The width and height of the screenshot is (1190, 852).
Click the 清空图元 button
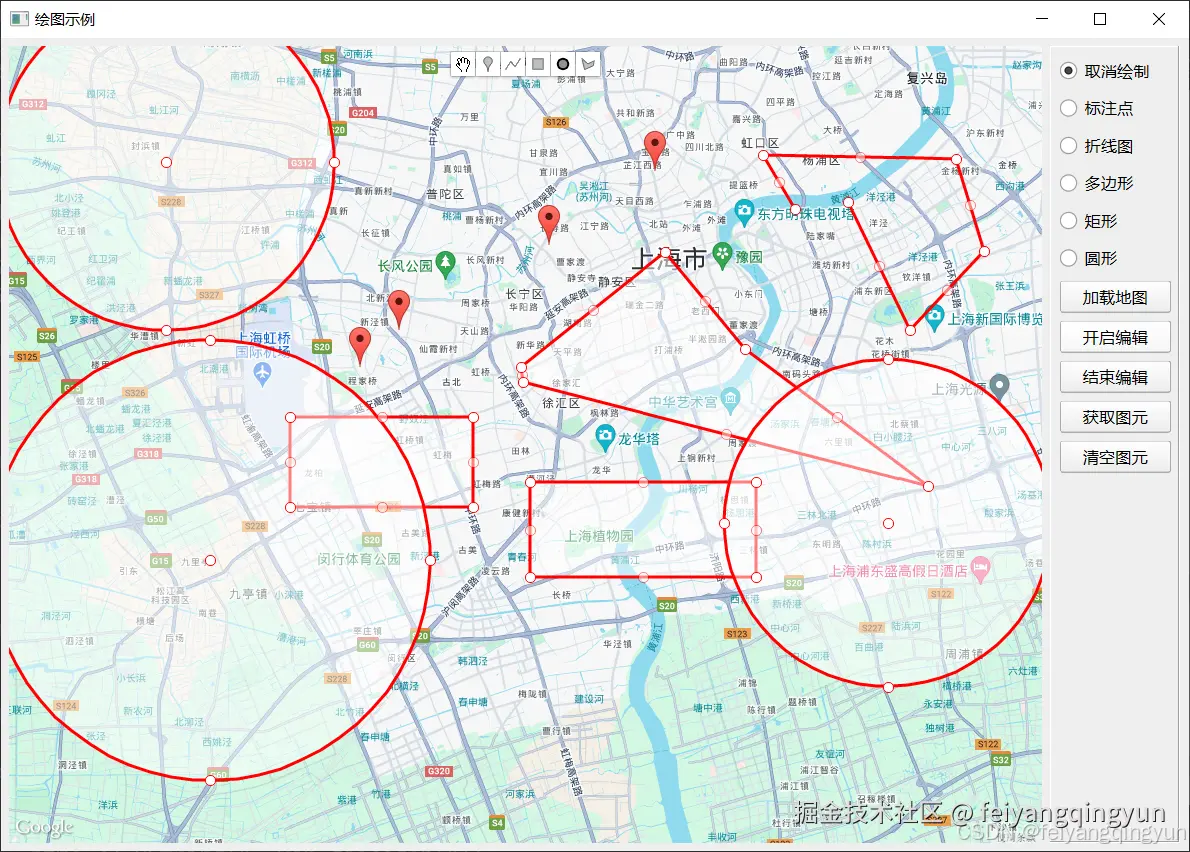1115,457
